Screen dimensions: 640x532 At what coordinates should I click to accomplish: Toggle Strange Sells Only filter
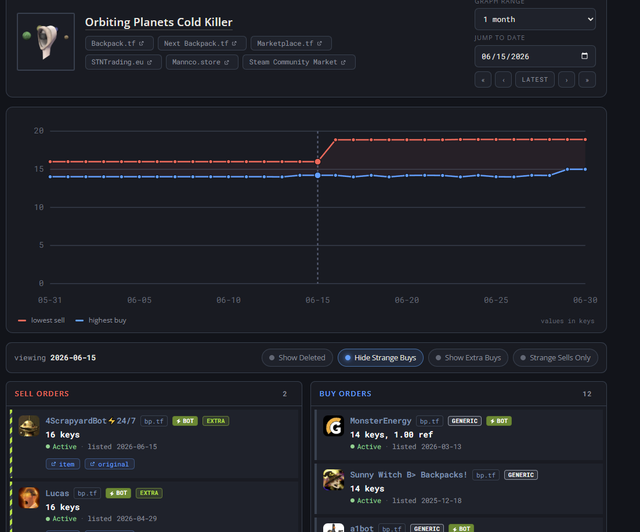(556, 358)
